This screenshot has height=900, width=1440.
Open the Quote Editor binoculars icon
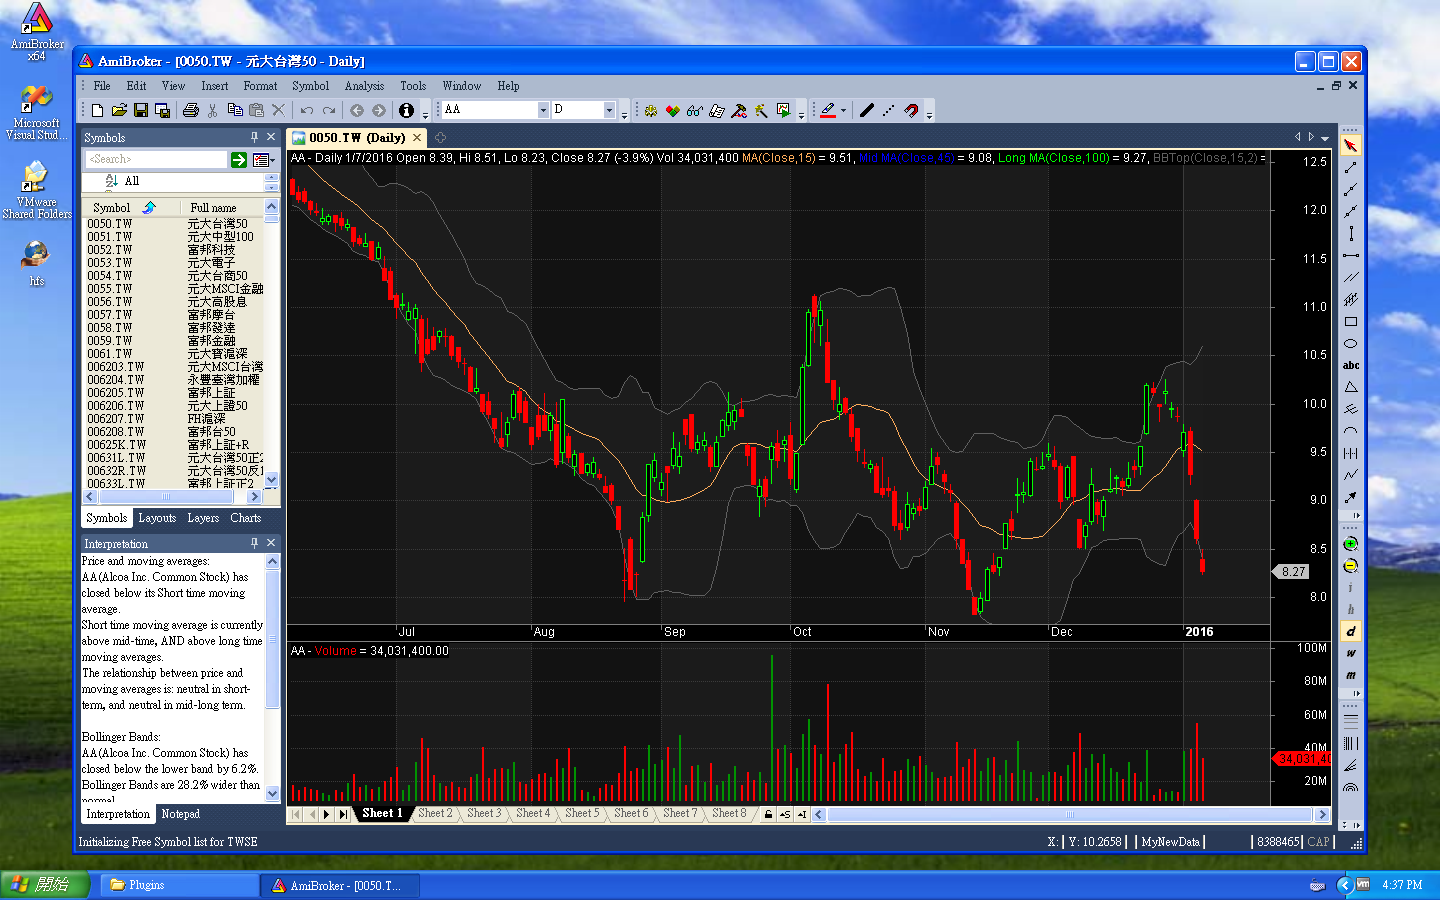694,110
